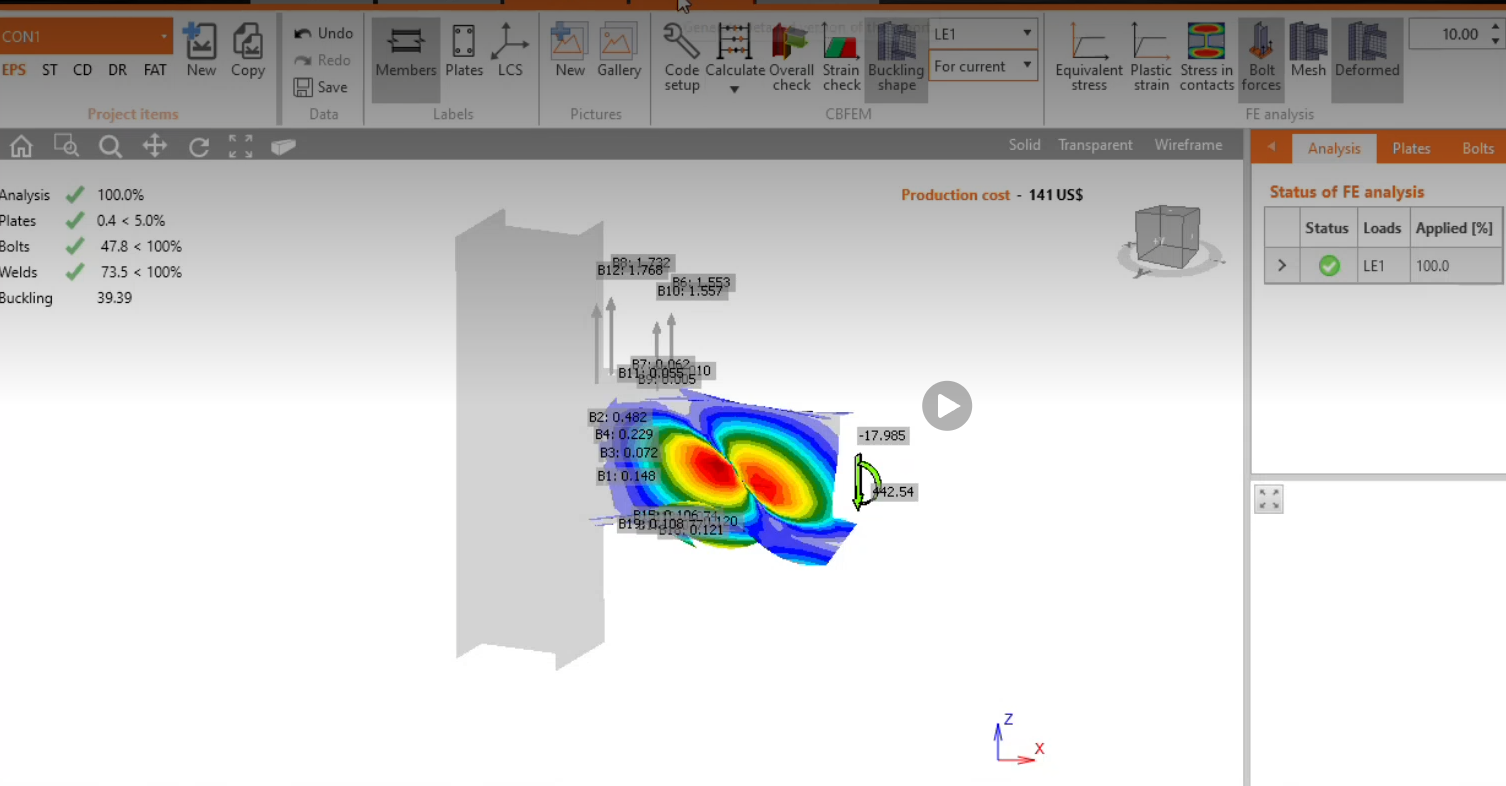1506x786 pixels.
Task: Click the green status check for LE1
Action: click(1328, 266)
